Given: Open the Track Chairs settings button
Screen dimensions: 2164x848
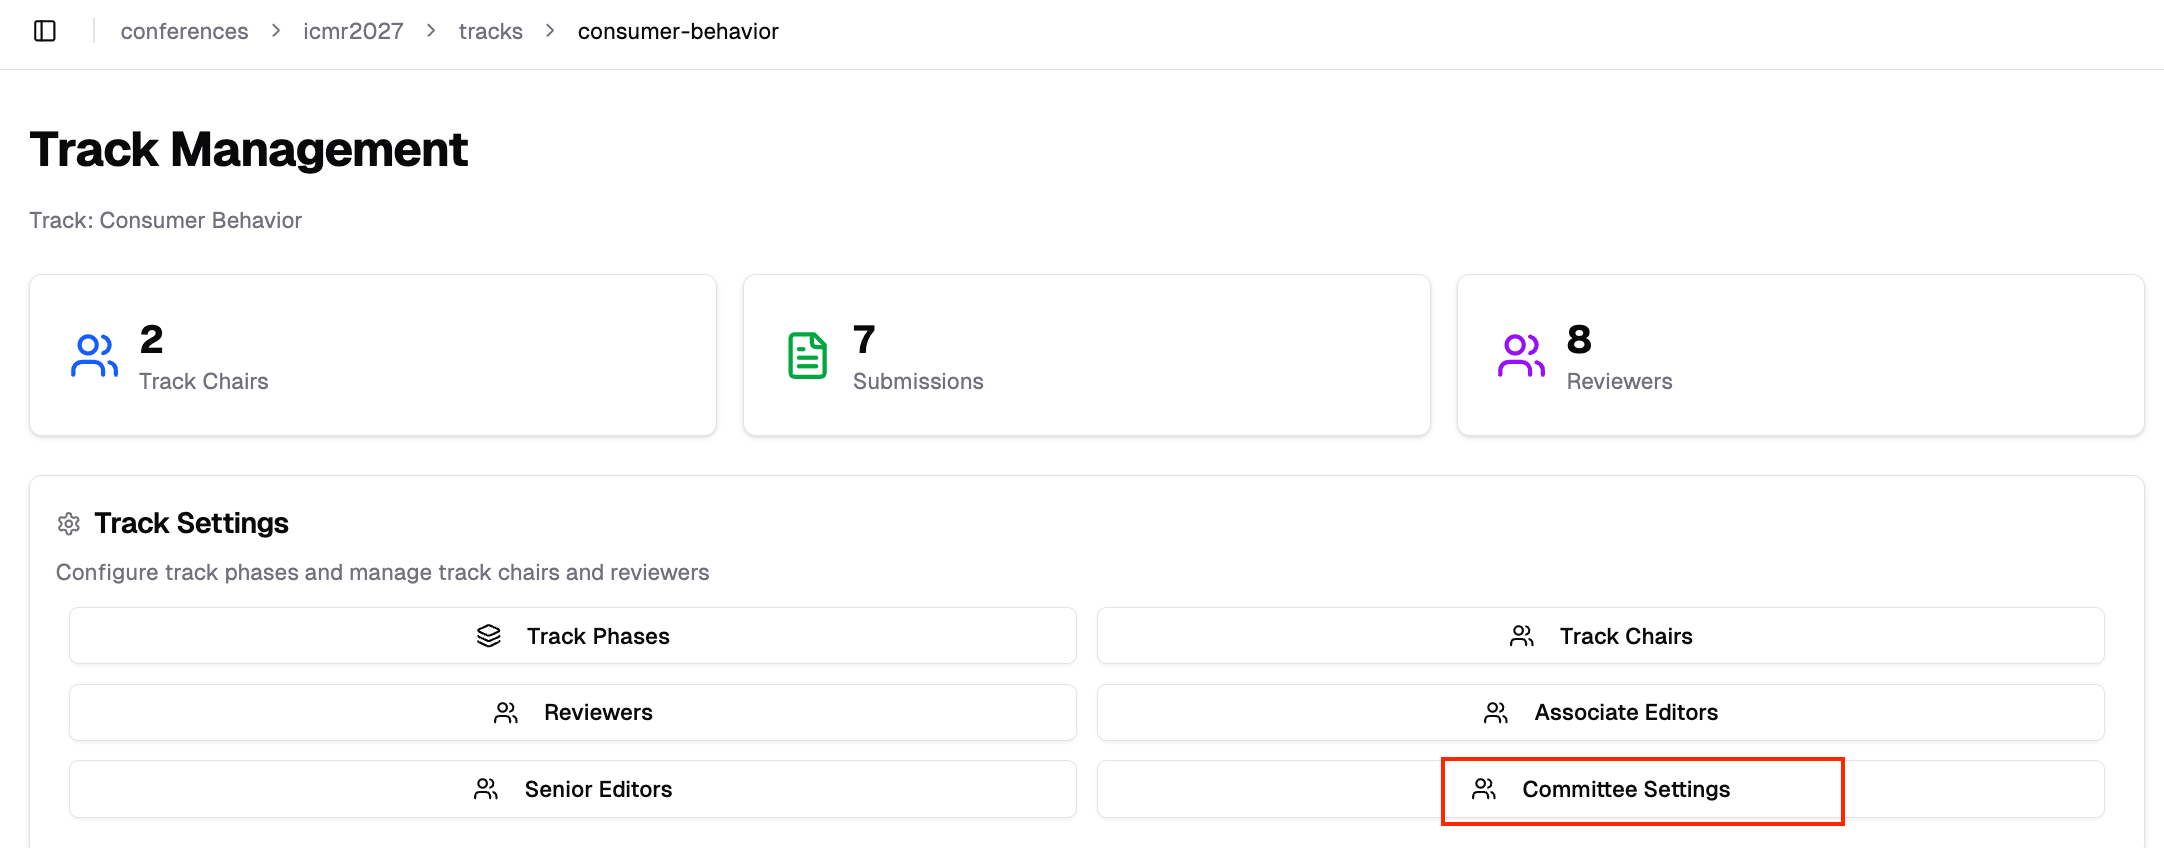Looking at the screenshot, I should [1600, 636].
